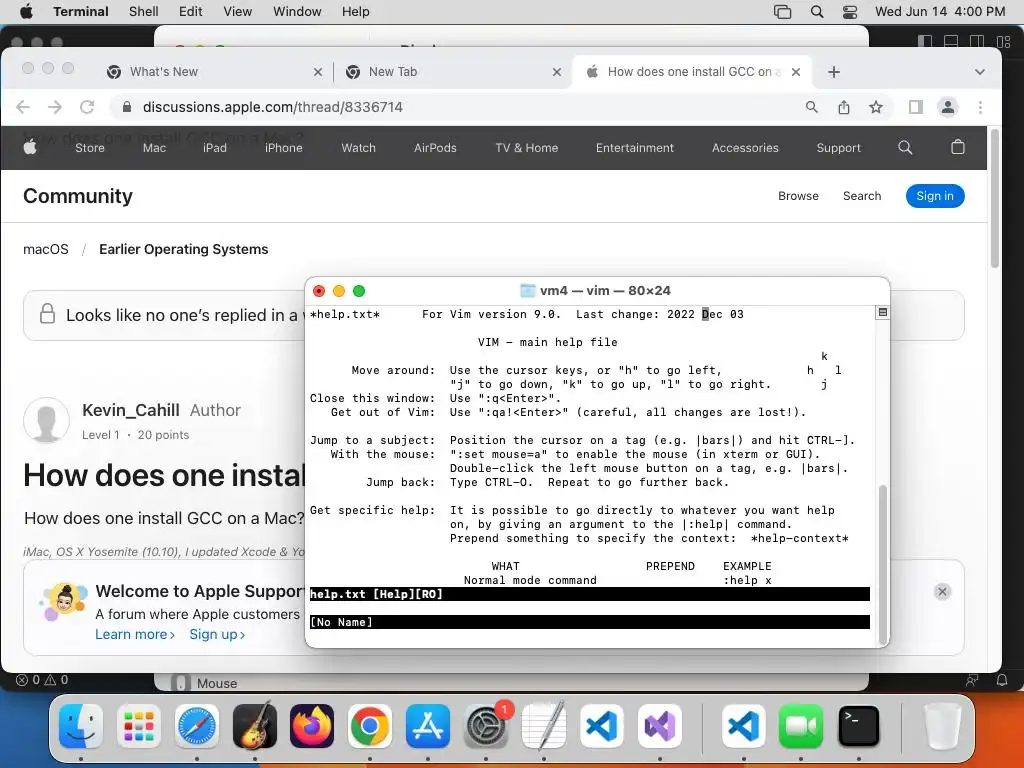Click the Sign up link

click(x=217, y=635)
